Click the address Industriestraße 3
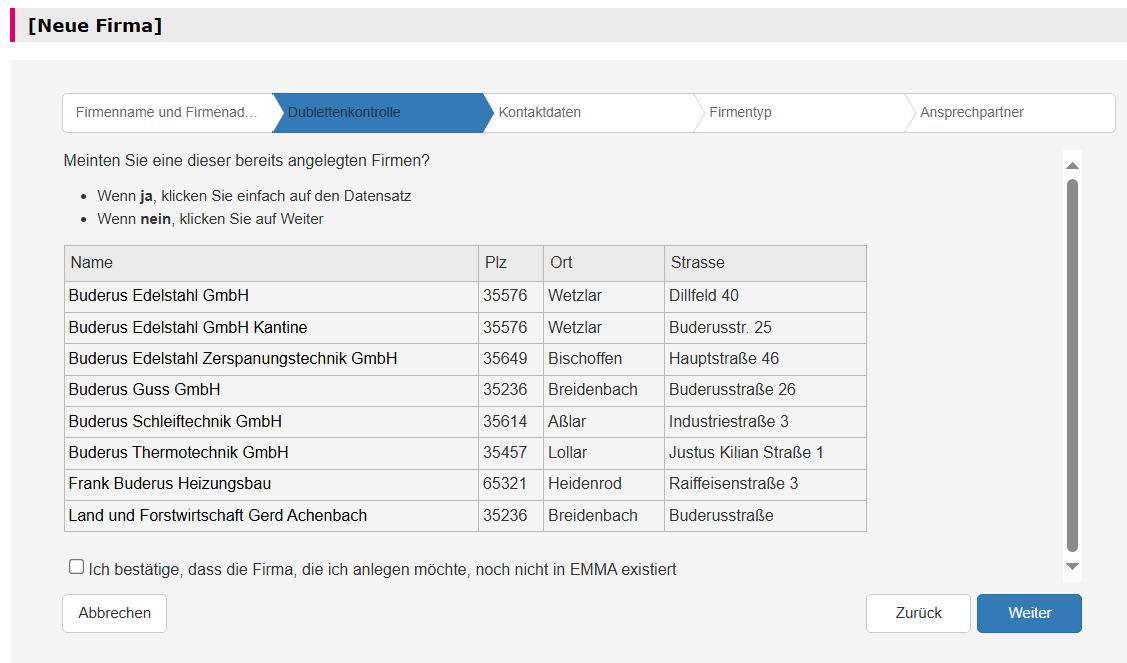1127x663 pixels. pyautogui.click(x=729, y=421)
